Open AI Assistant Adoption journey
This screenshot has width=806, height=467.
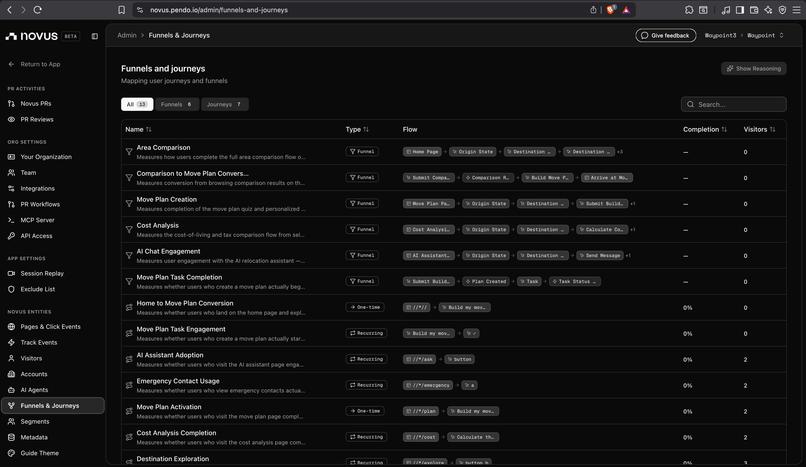coord(453,360)
